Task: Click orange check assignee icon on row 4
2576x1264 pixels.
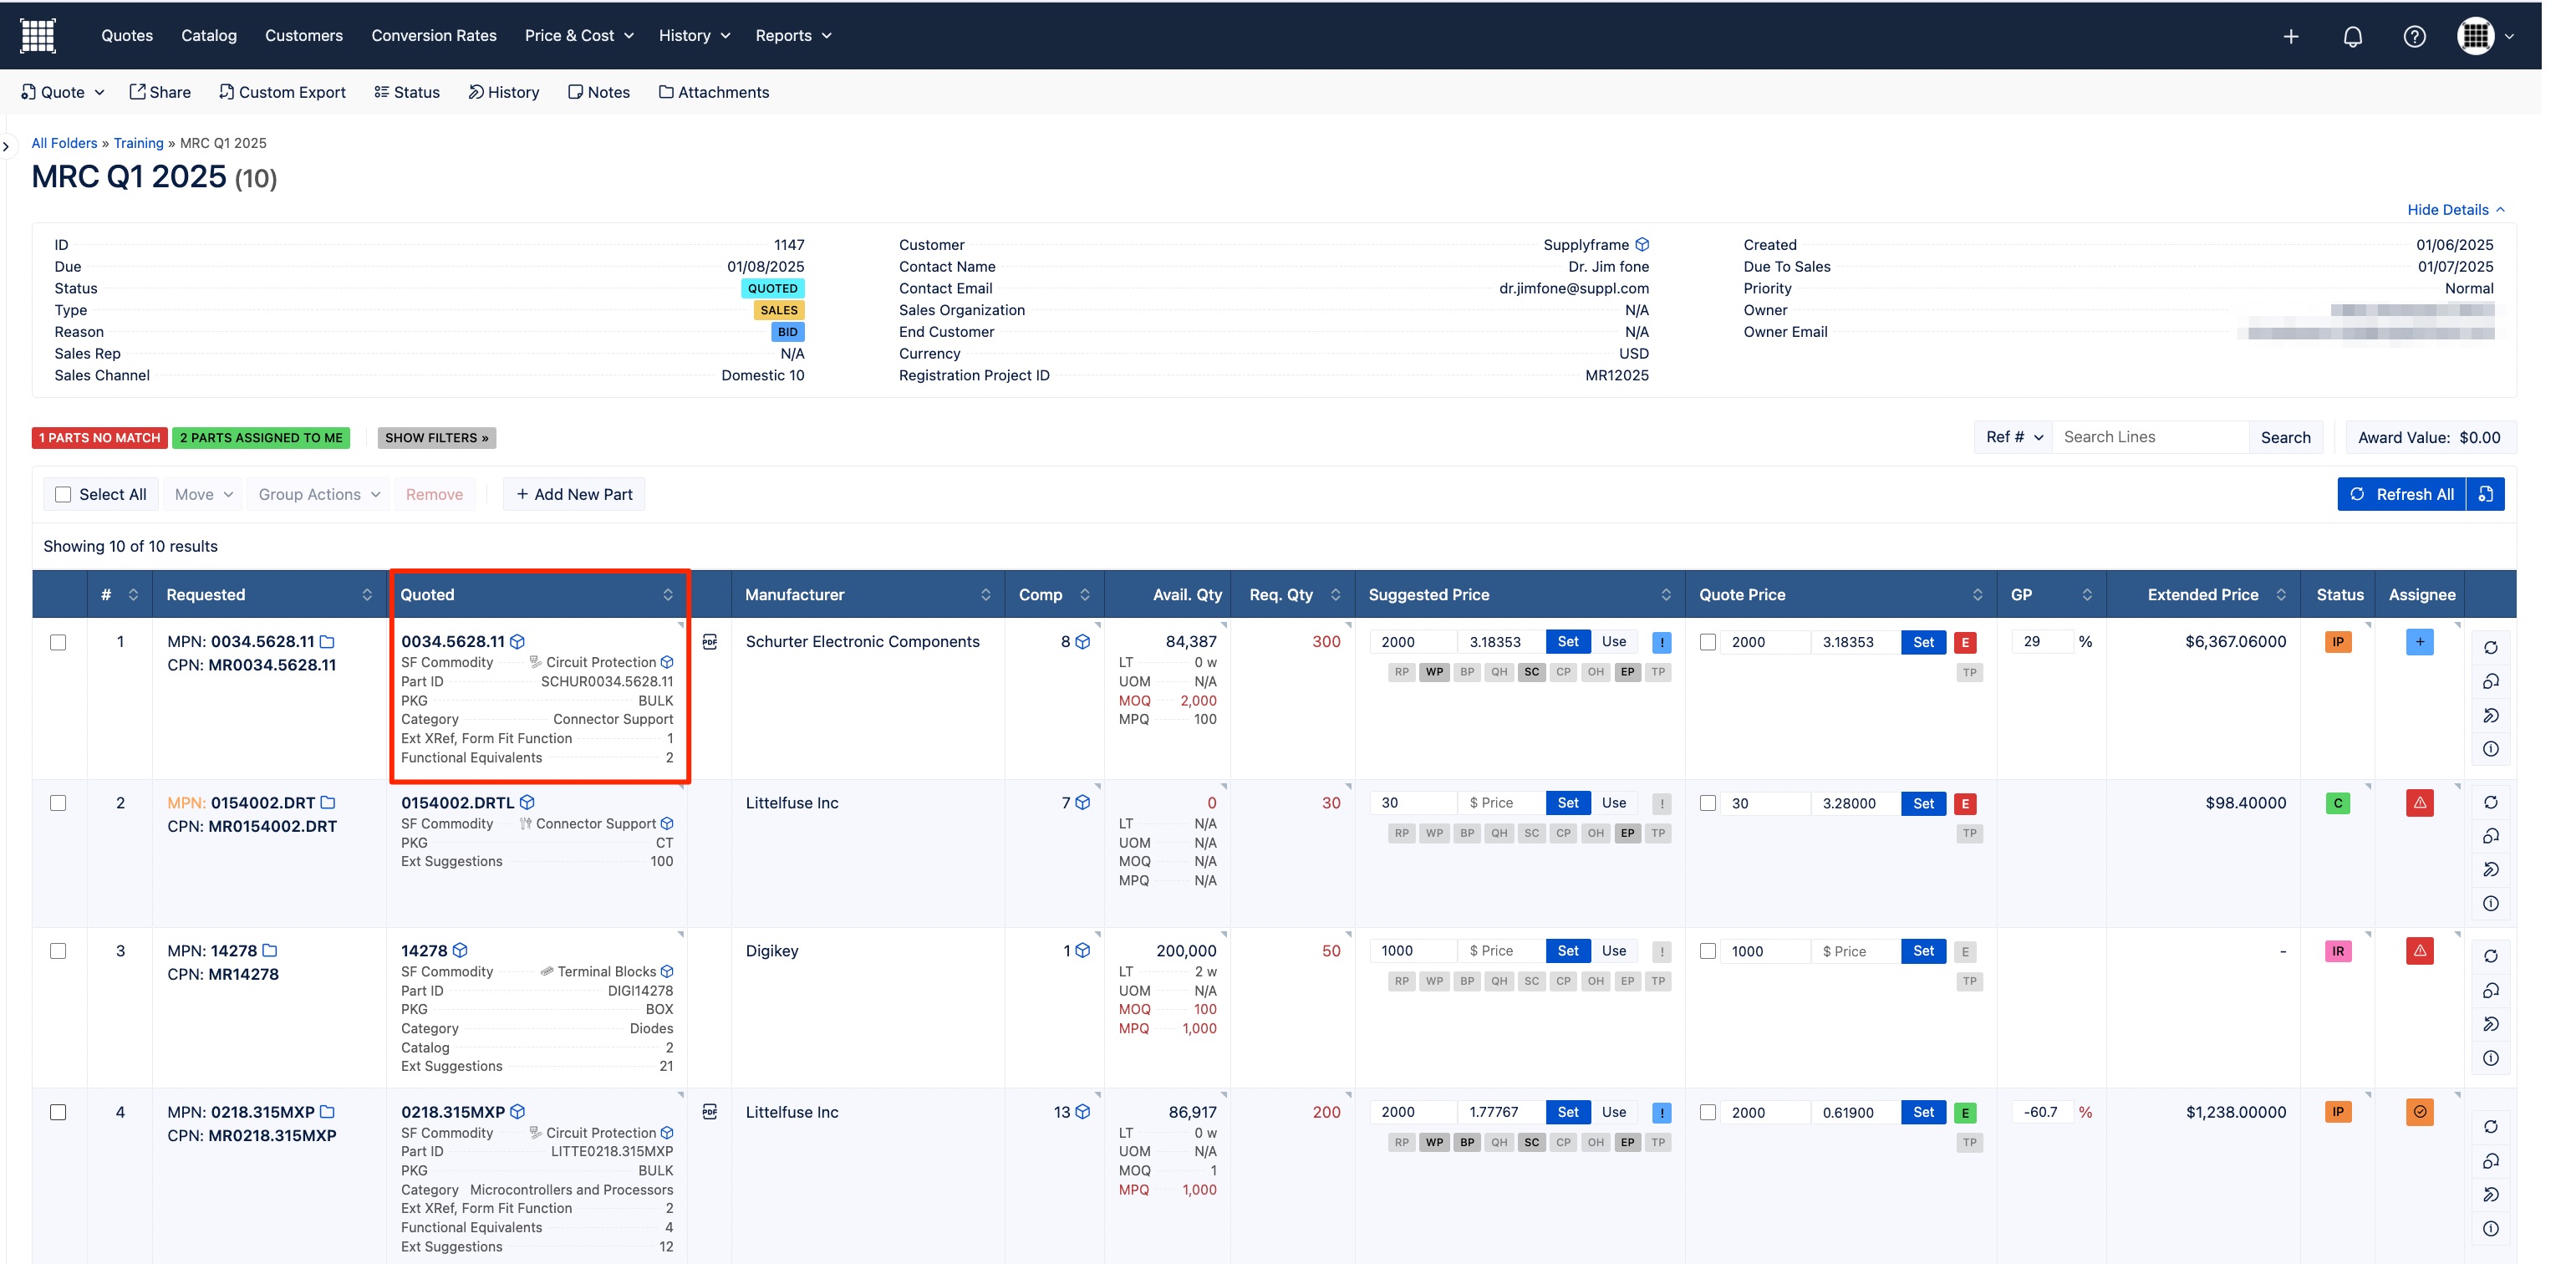Action: 2419,1112
